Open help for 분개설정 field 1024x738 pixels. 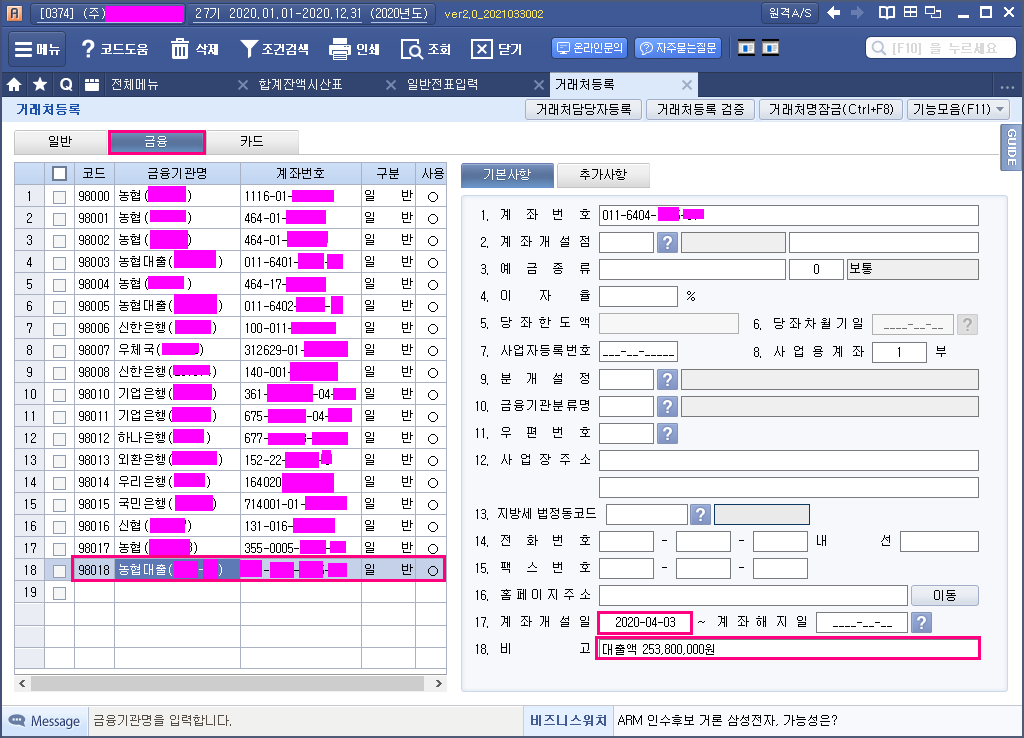(x=667, y=379)
